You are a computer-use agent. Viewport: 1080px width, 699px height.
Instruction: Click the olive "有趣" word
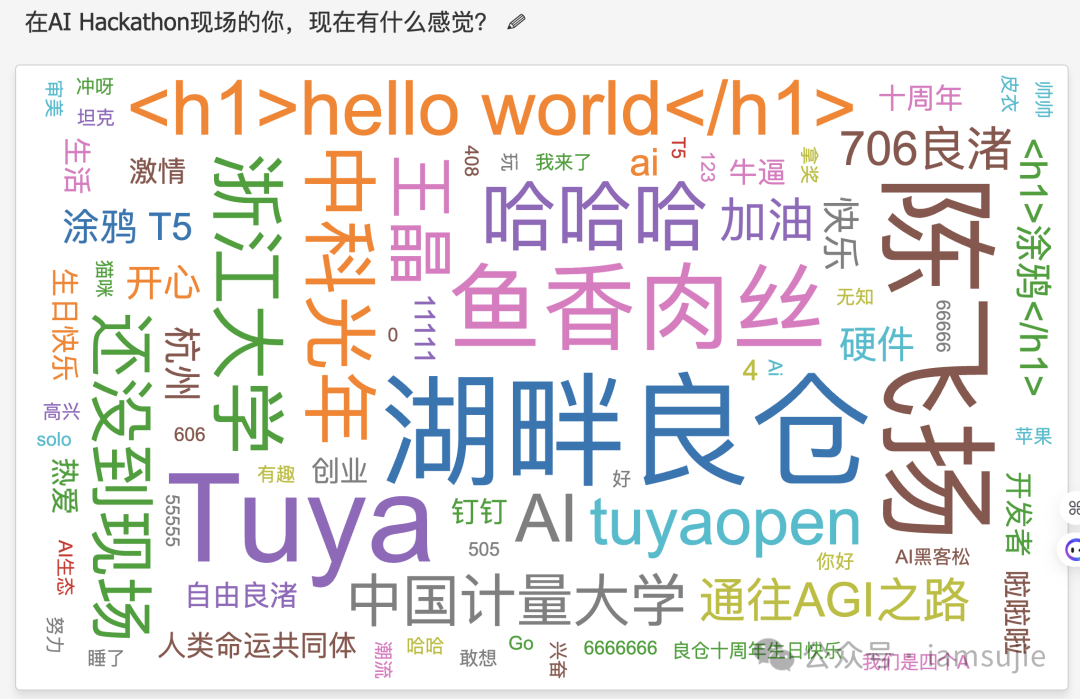coord(276,474)
